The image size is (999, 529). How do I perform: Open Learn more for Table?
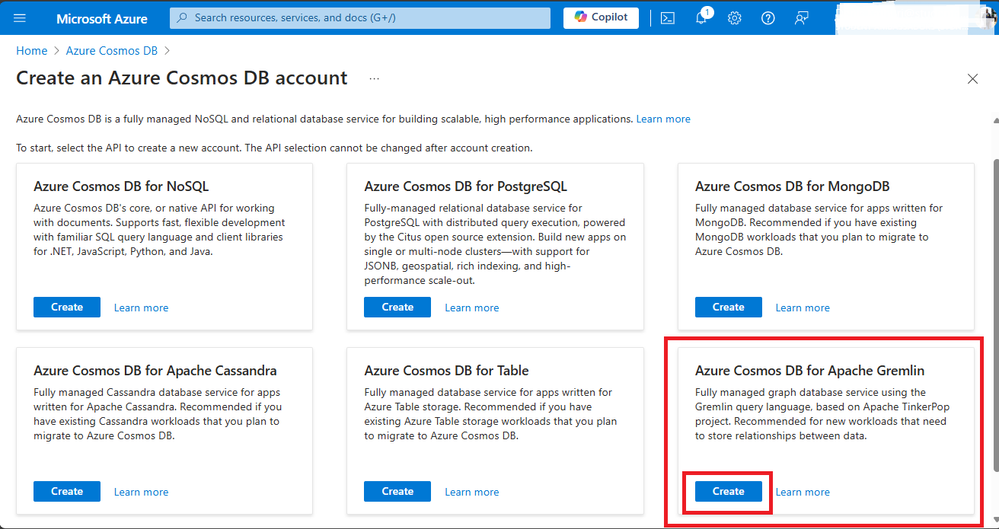click(x=471, y=492)
